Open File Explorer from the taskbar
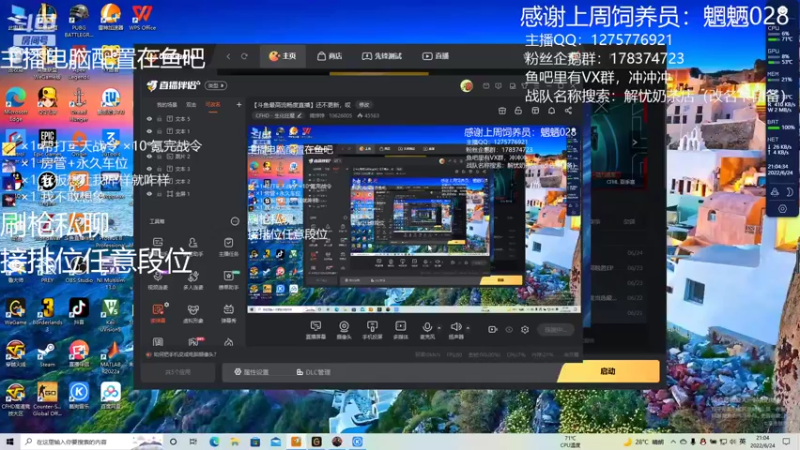This screenshot has height=450, width=800. tap(235, 442)
